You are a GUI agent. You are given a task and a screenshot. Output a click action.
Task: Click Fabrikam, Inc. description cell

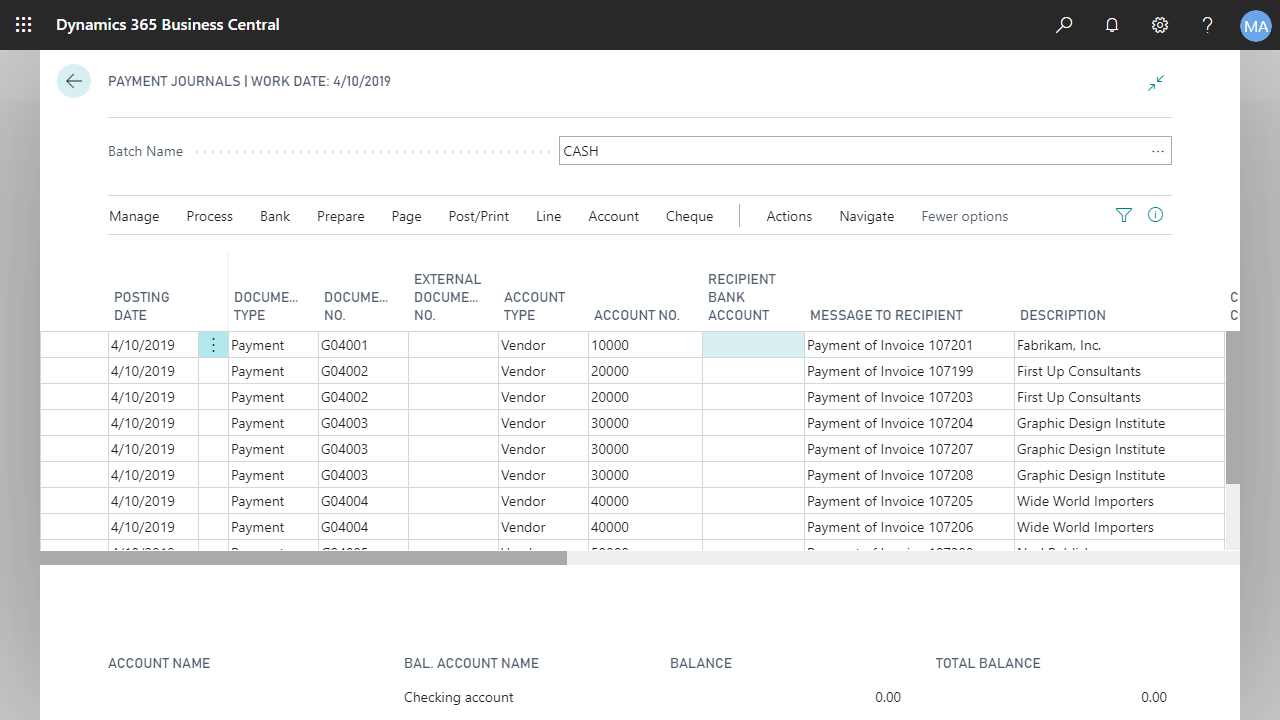pos(1119,345)
